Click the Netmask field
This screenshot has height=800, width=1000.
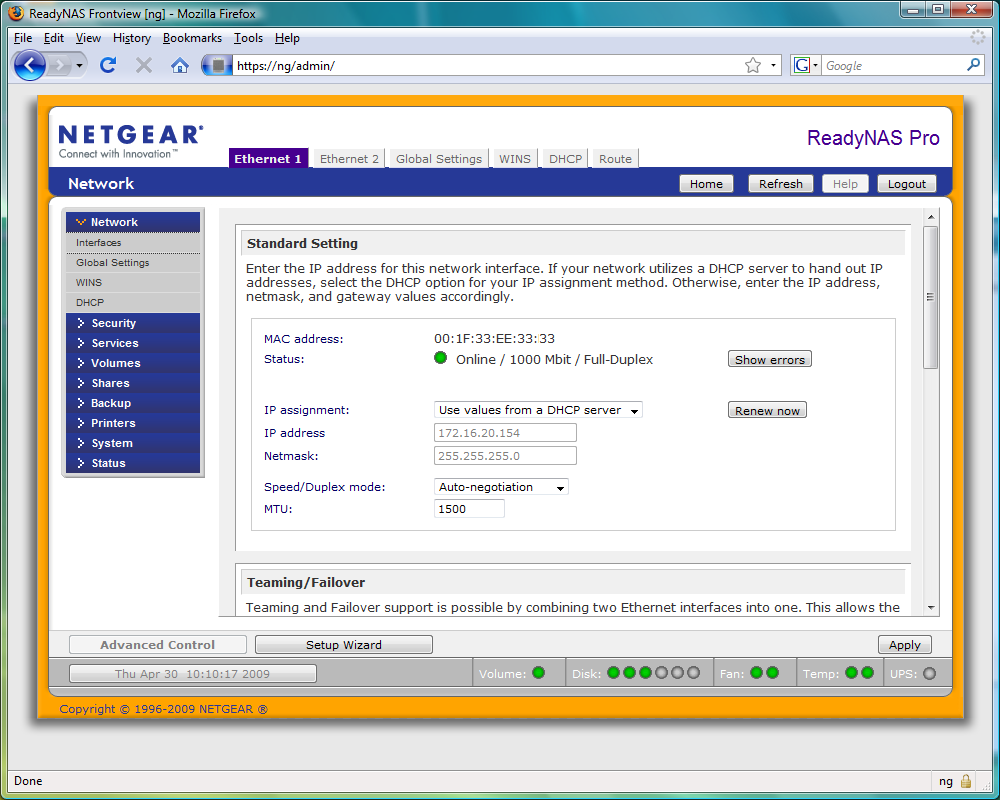pos(505,456)
